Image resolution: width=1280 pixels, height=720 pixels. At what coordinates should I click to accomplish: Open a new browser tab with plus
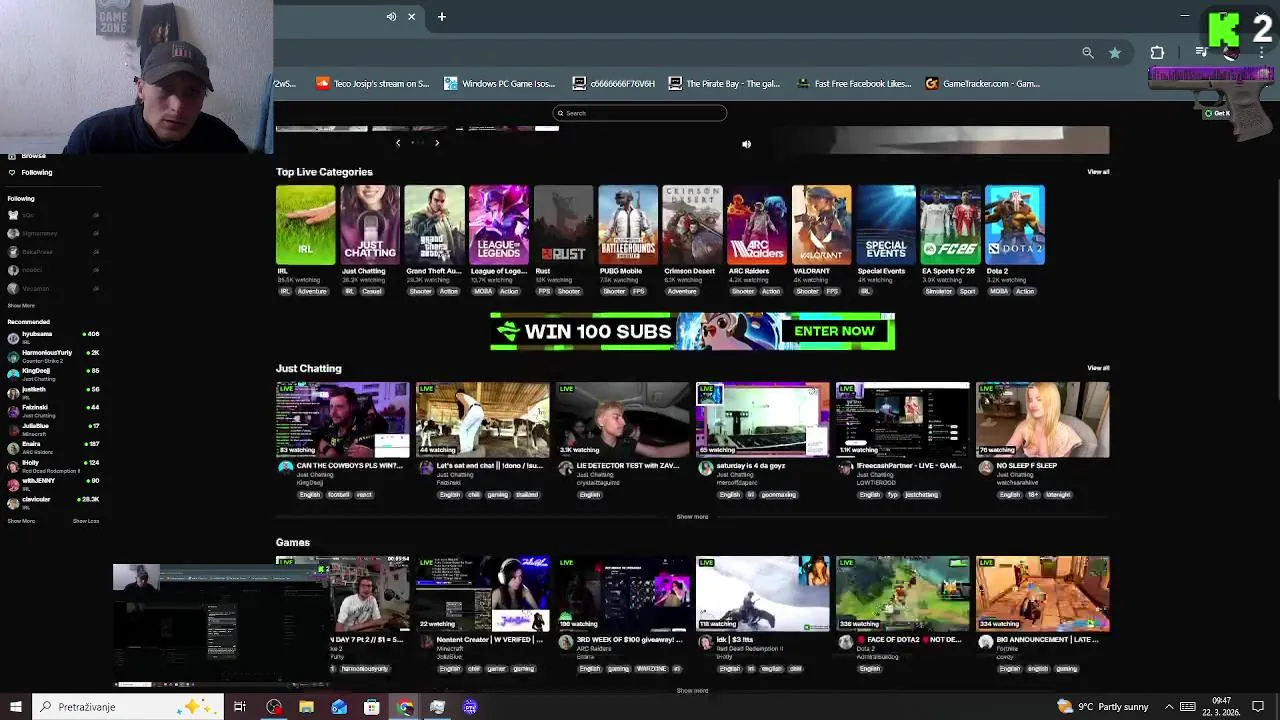(441, 16)
